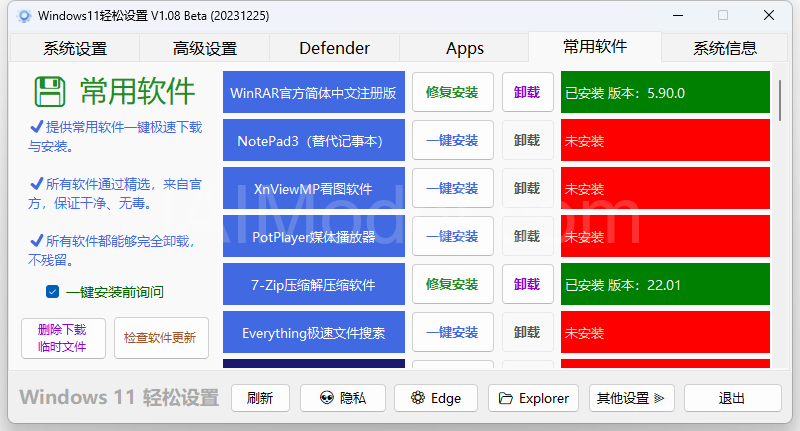800x431 pixels.
Task: Minimize the Windows11轻松设置 window
Action: click(678, 16)
